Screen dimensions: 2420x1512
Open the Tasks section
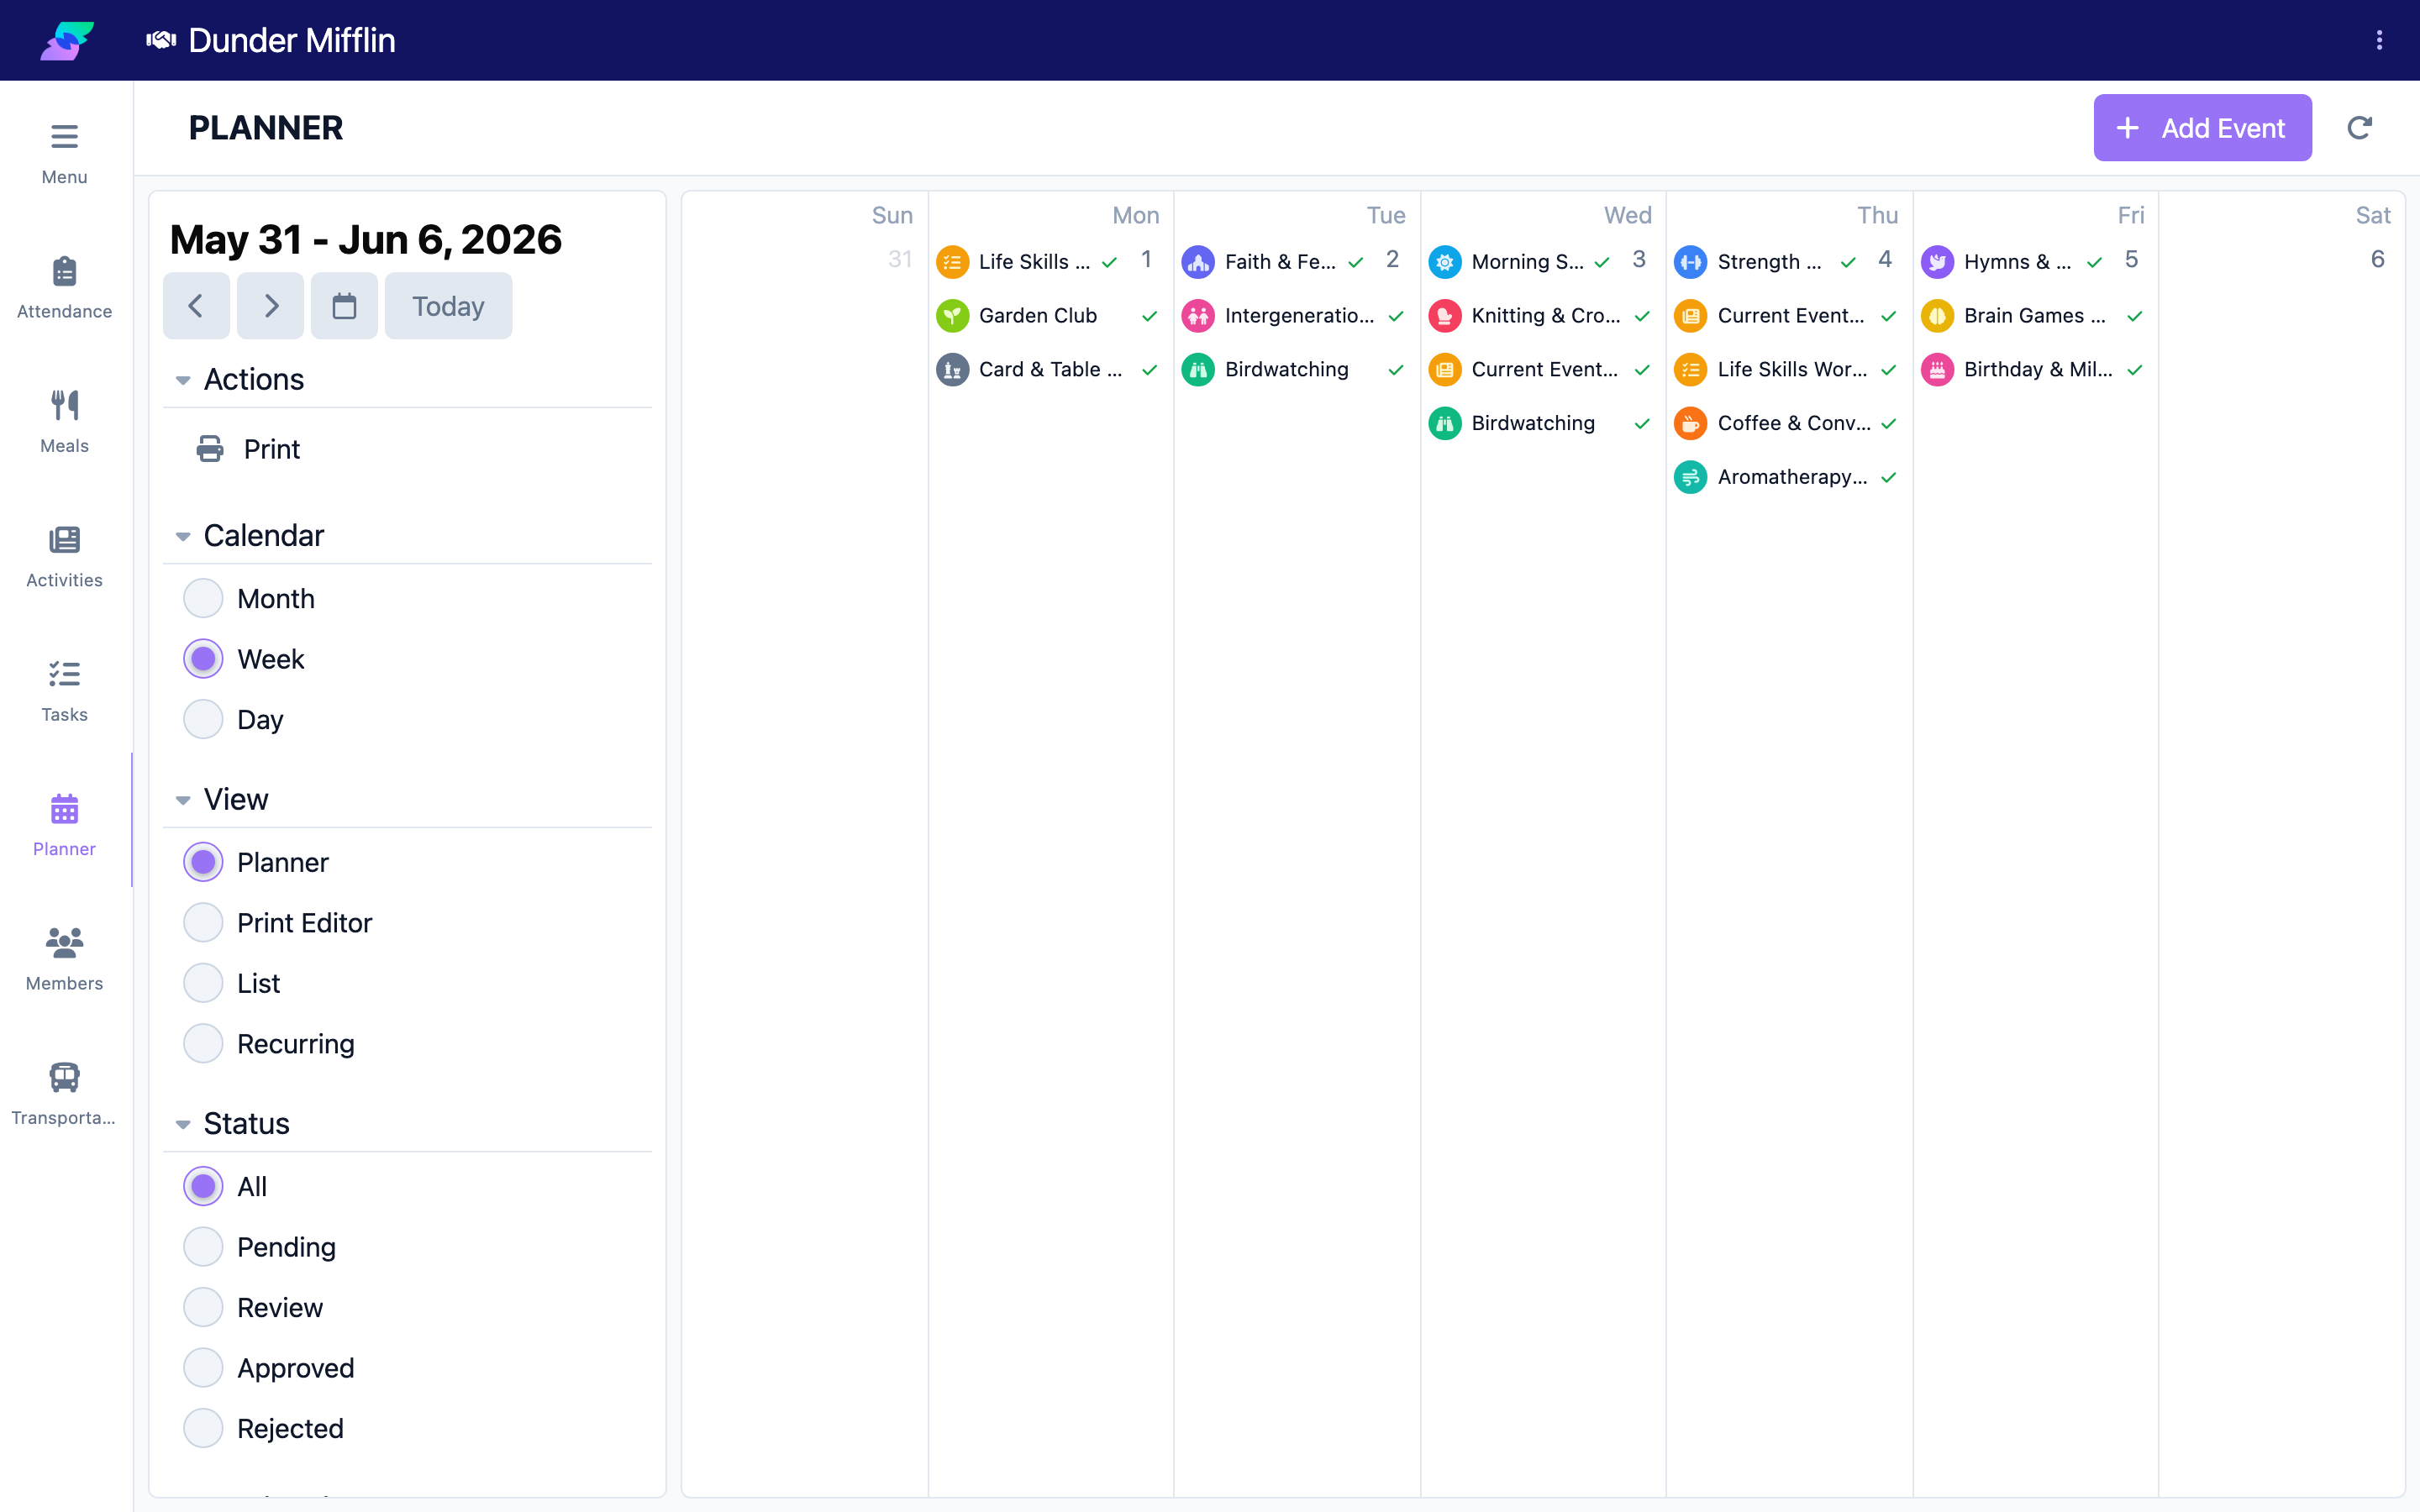point(64,691)
